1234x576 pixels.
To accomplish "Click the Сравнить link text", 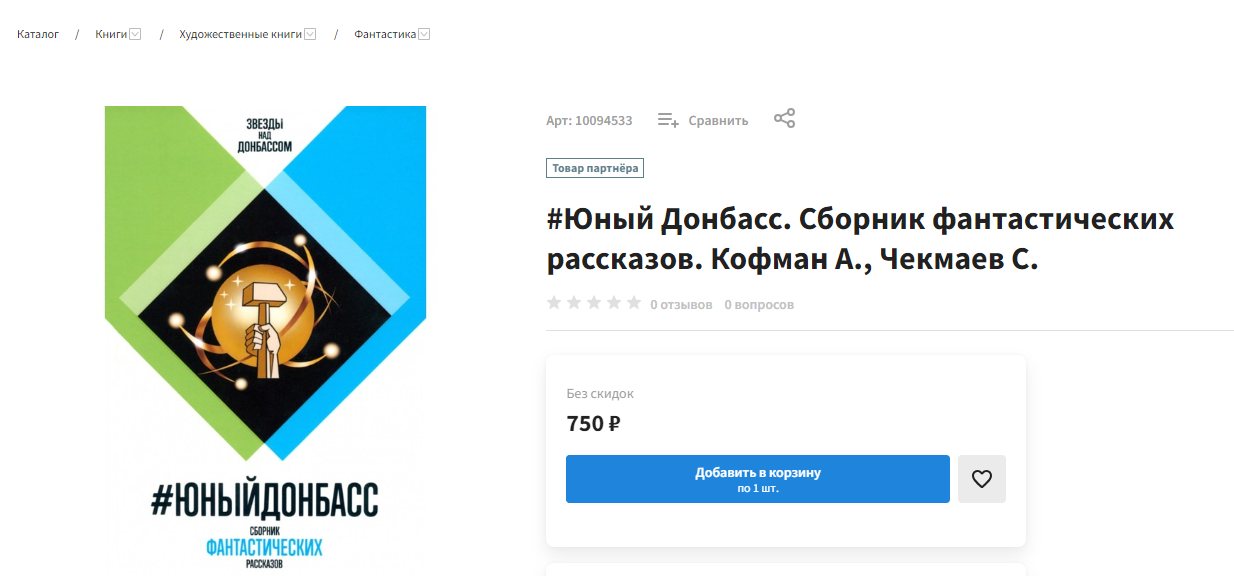I will [718, 121].
